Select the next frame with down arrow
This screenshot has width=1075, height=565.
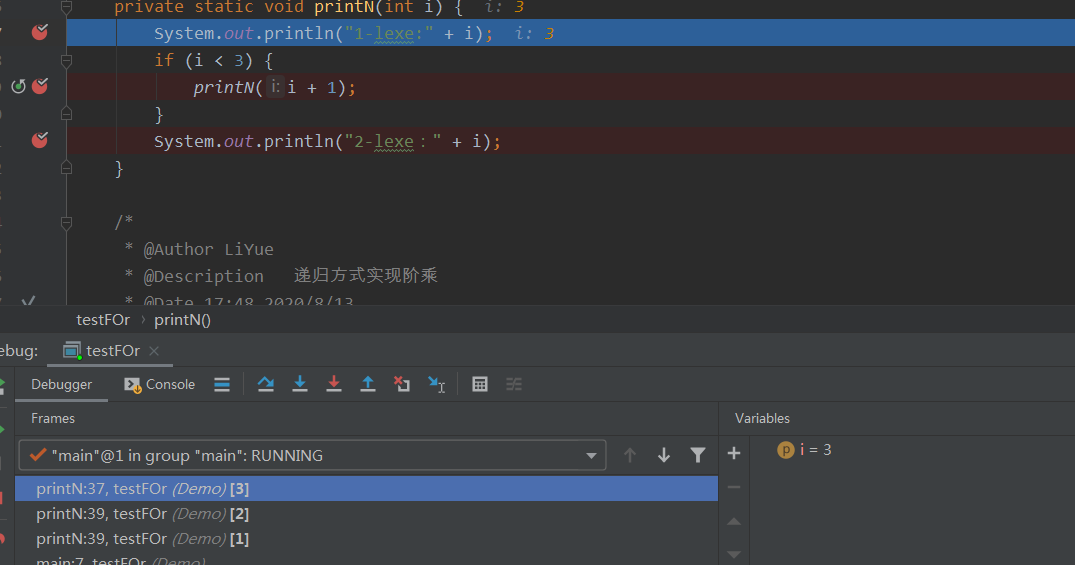(664, 455)
